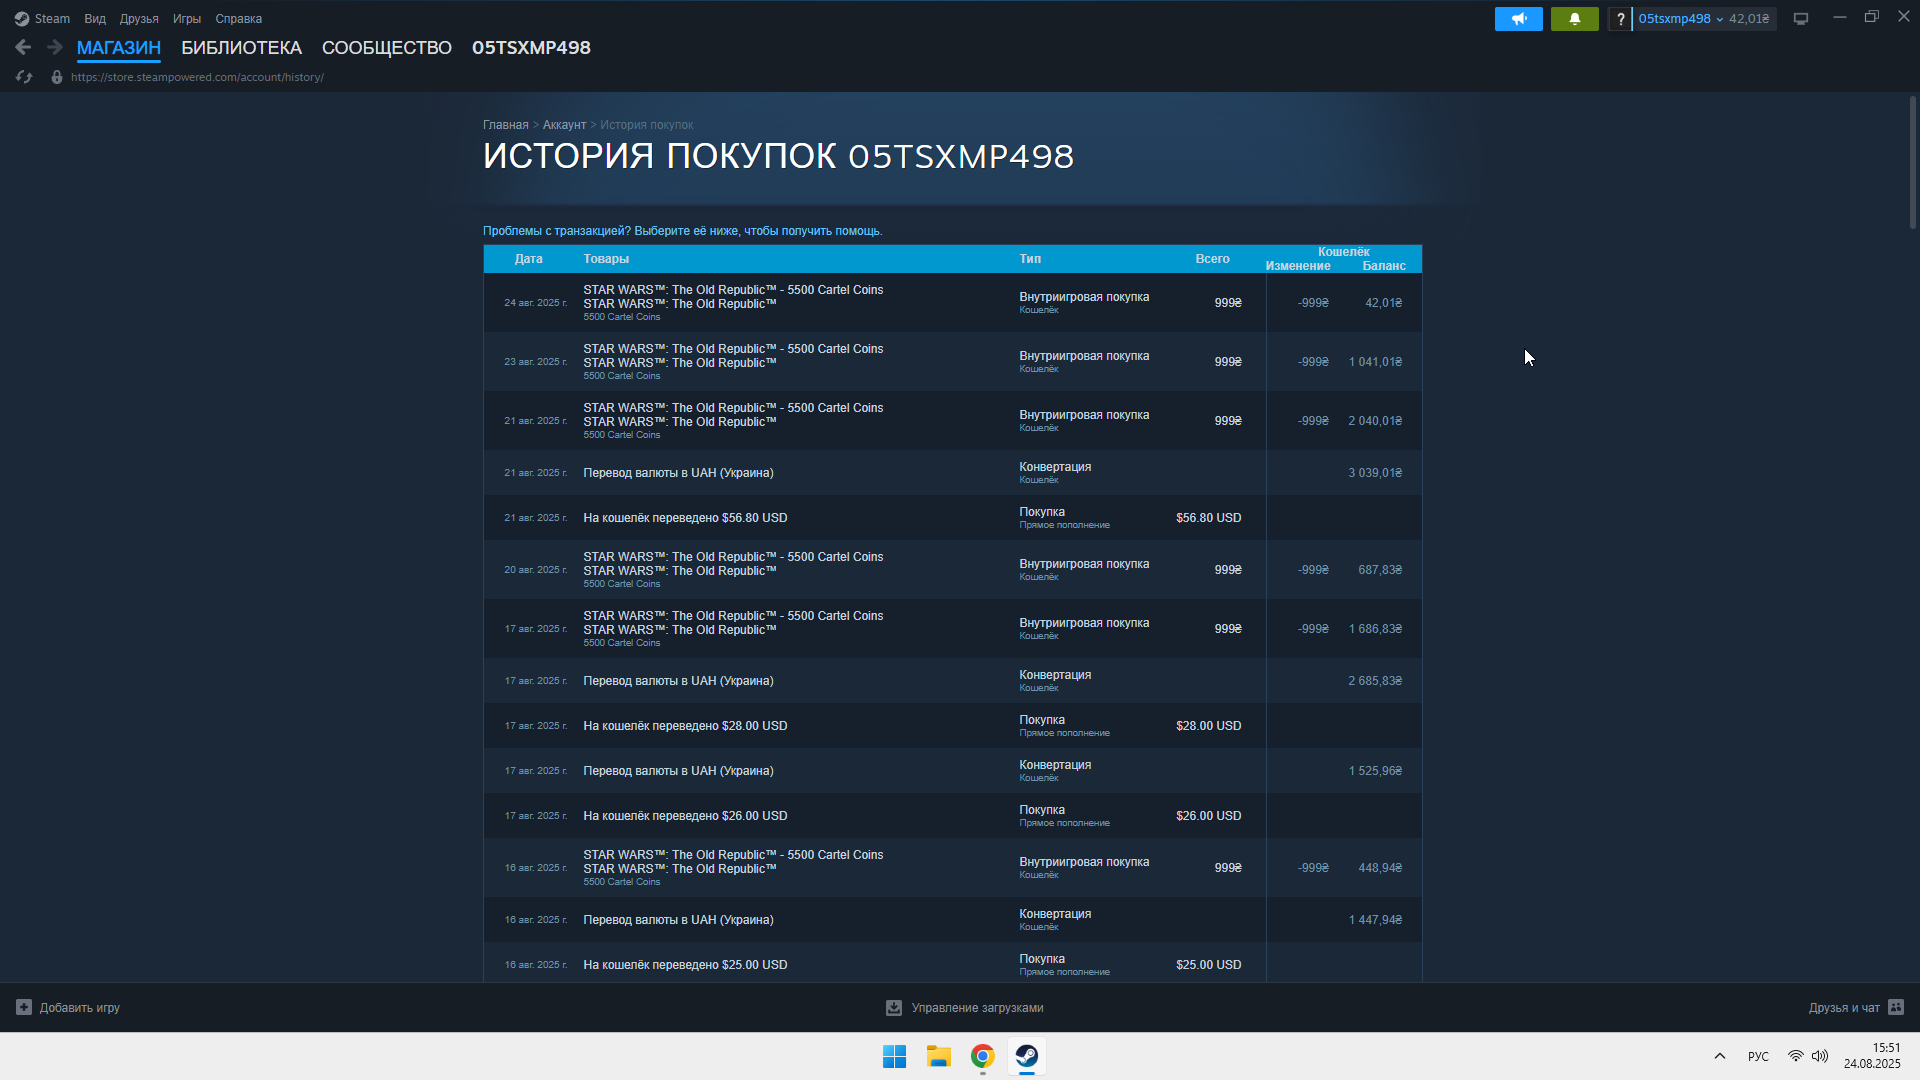This screenshot has height=1080, width=1920.
Task: Click the store URL address field
Action: pos(197,77)
